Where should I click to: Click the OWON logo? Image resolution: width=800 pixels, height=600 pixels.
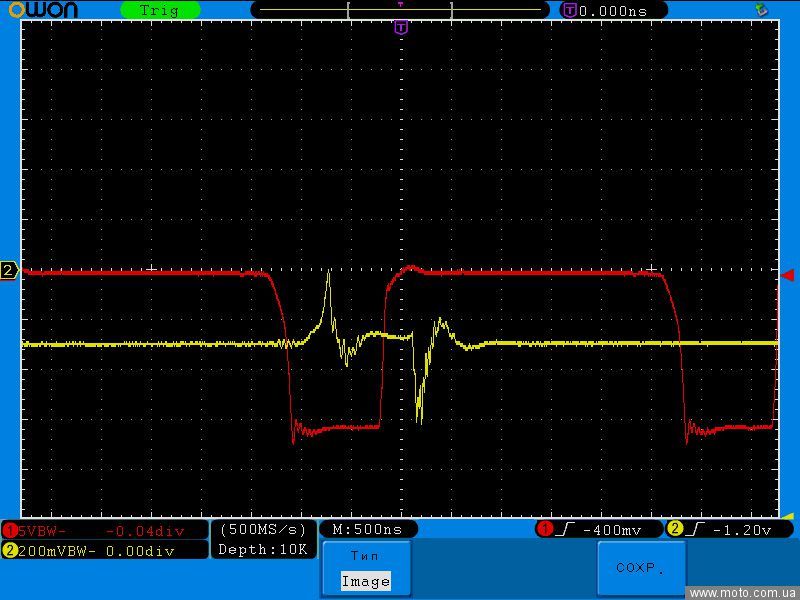click(50, 10)
